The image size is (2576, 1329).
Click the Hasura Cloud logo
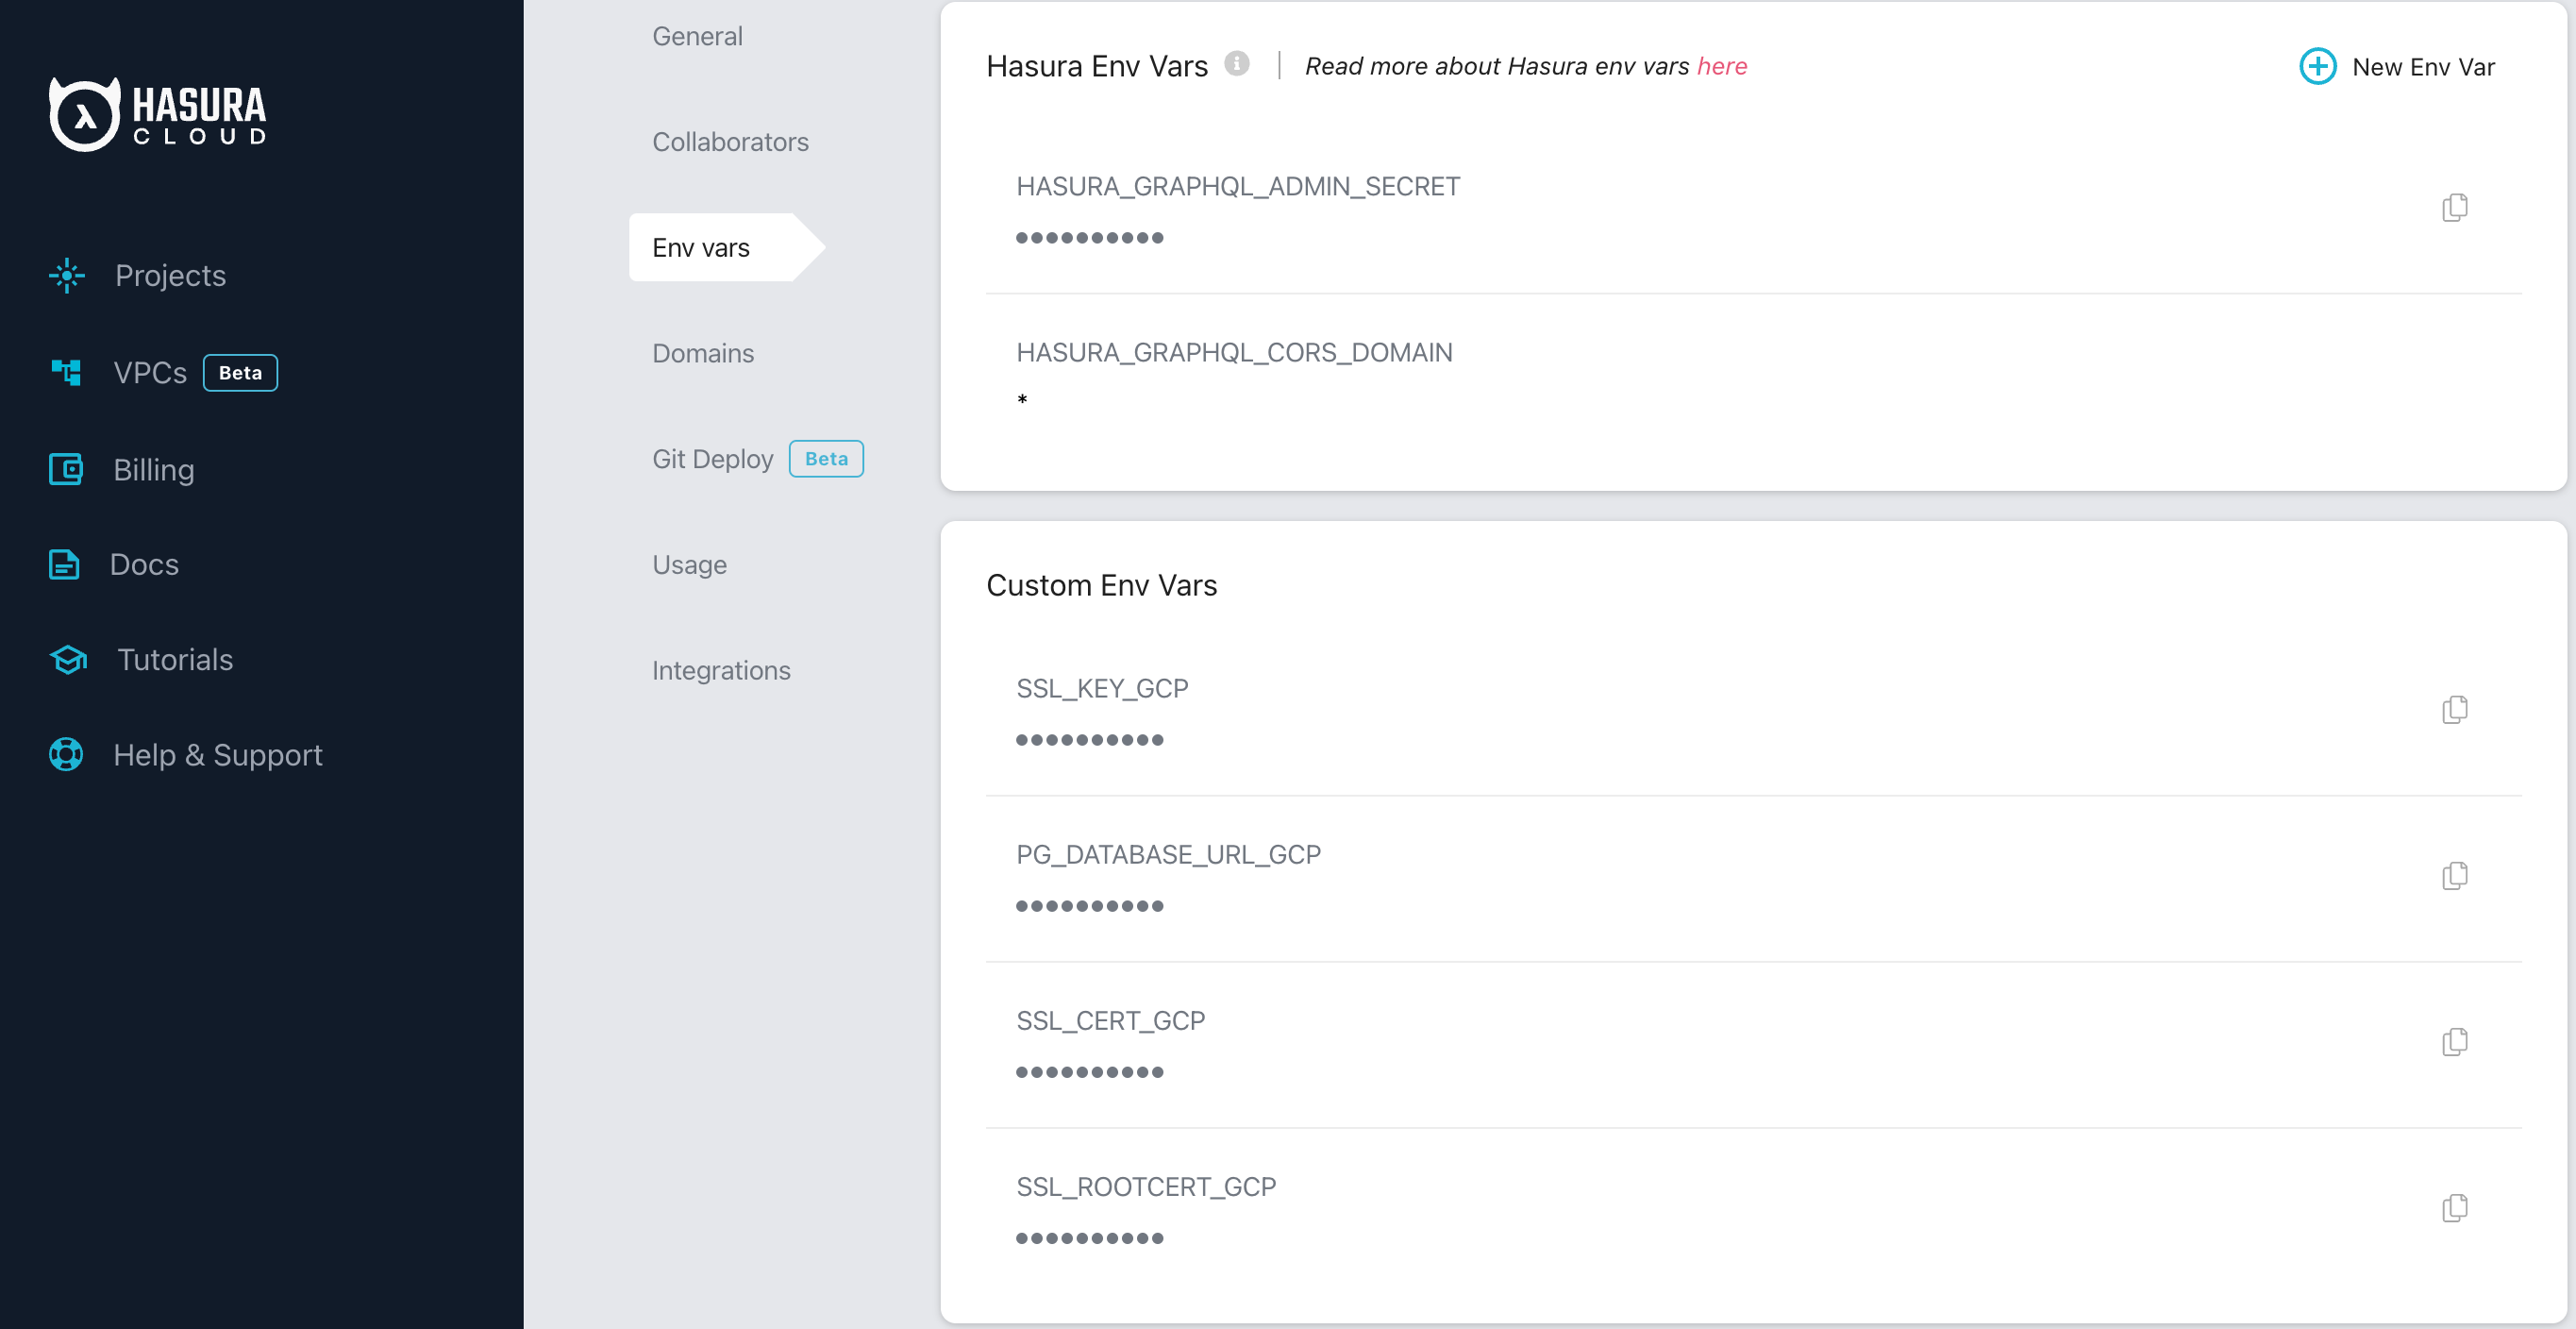tap(157, 113)
